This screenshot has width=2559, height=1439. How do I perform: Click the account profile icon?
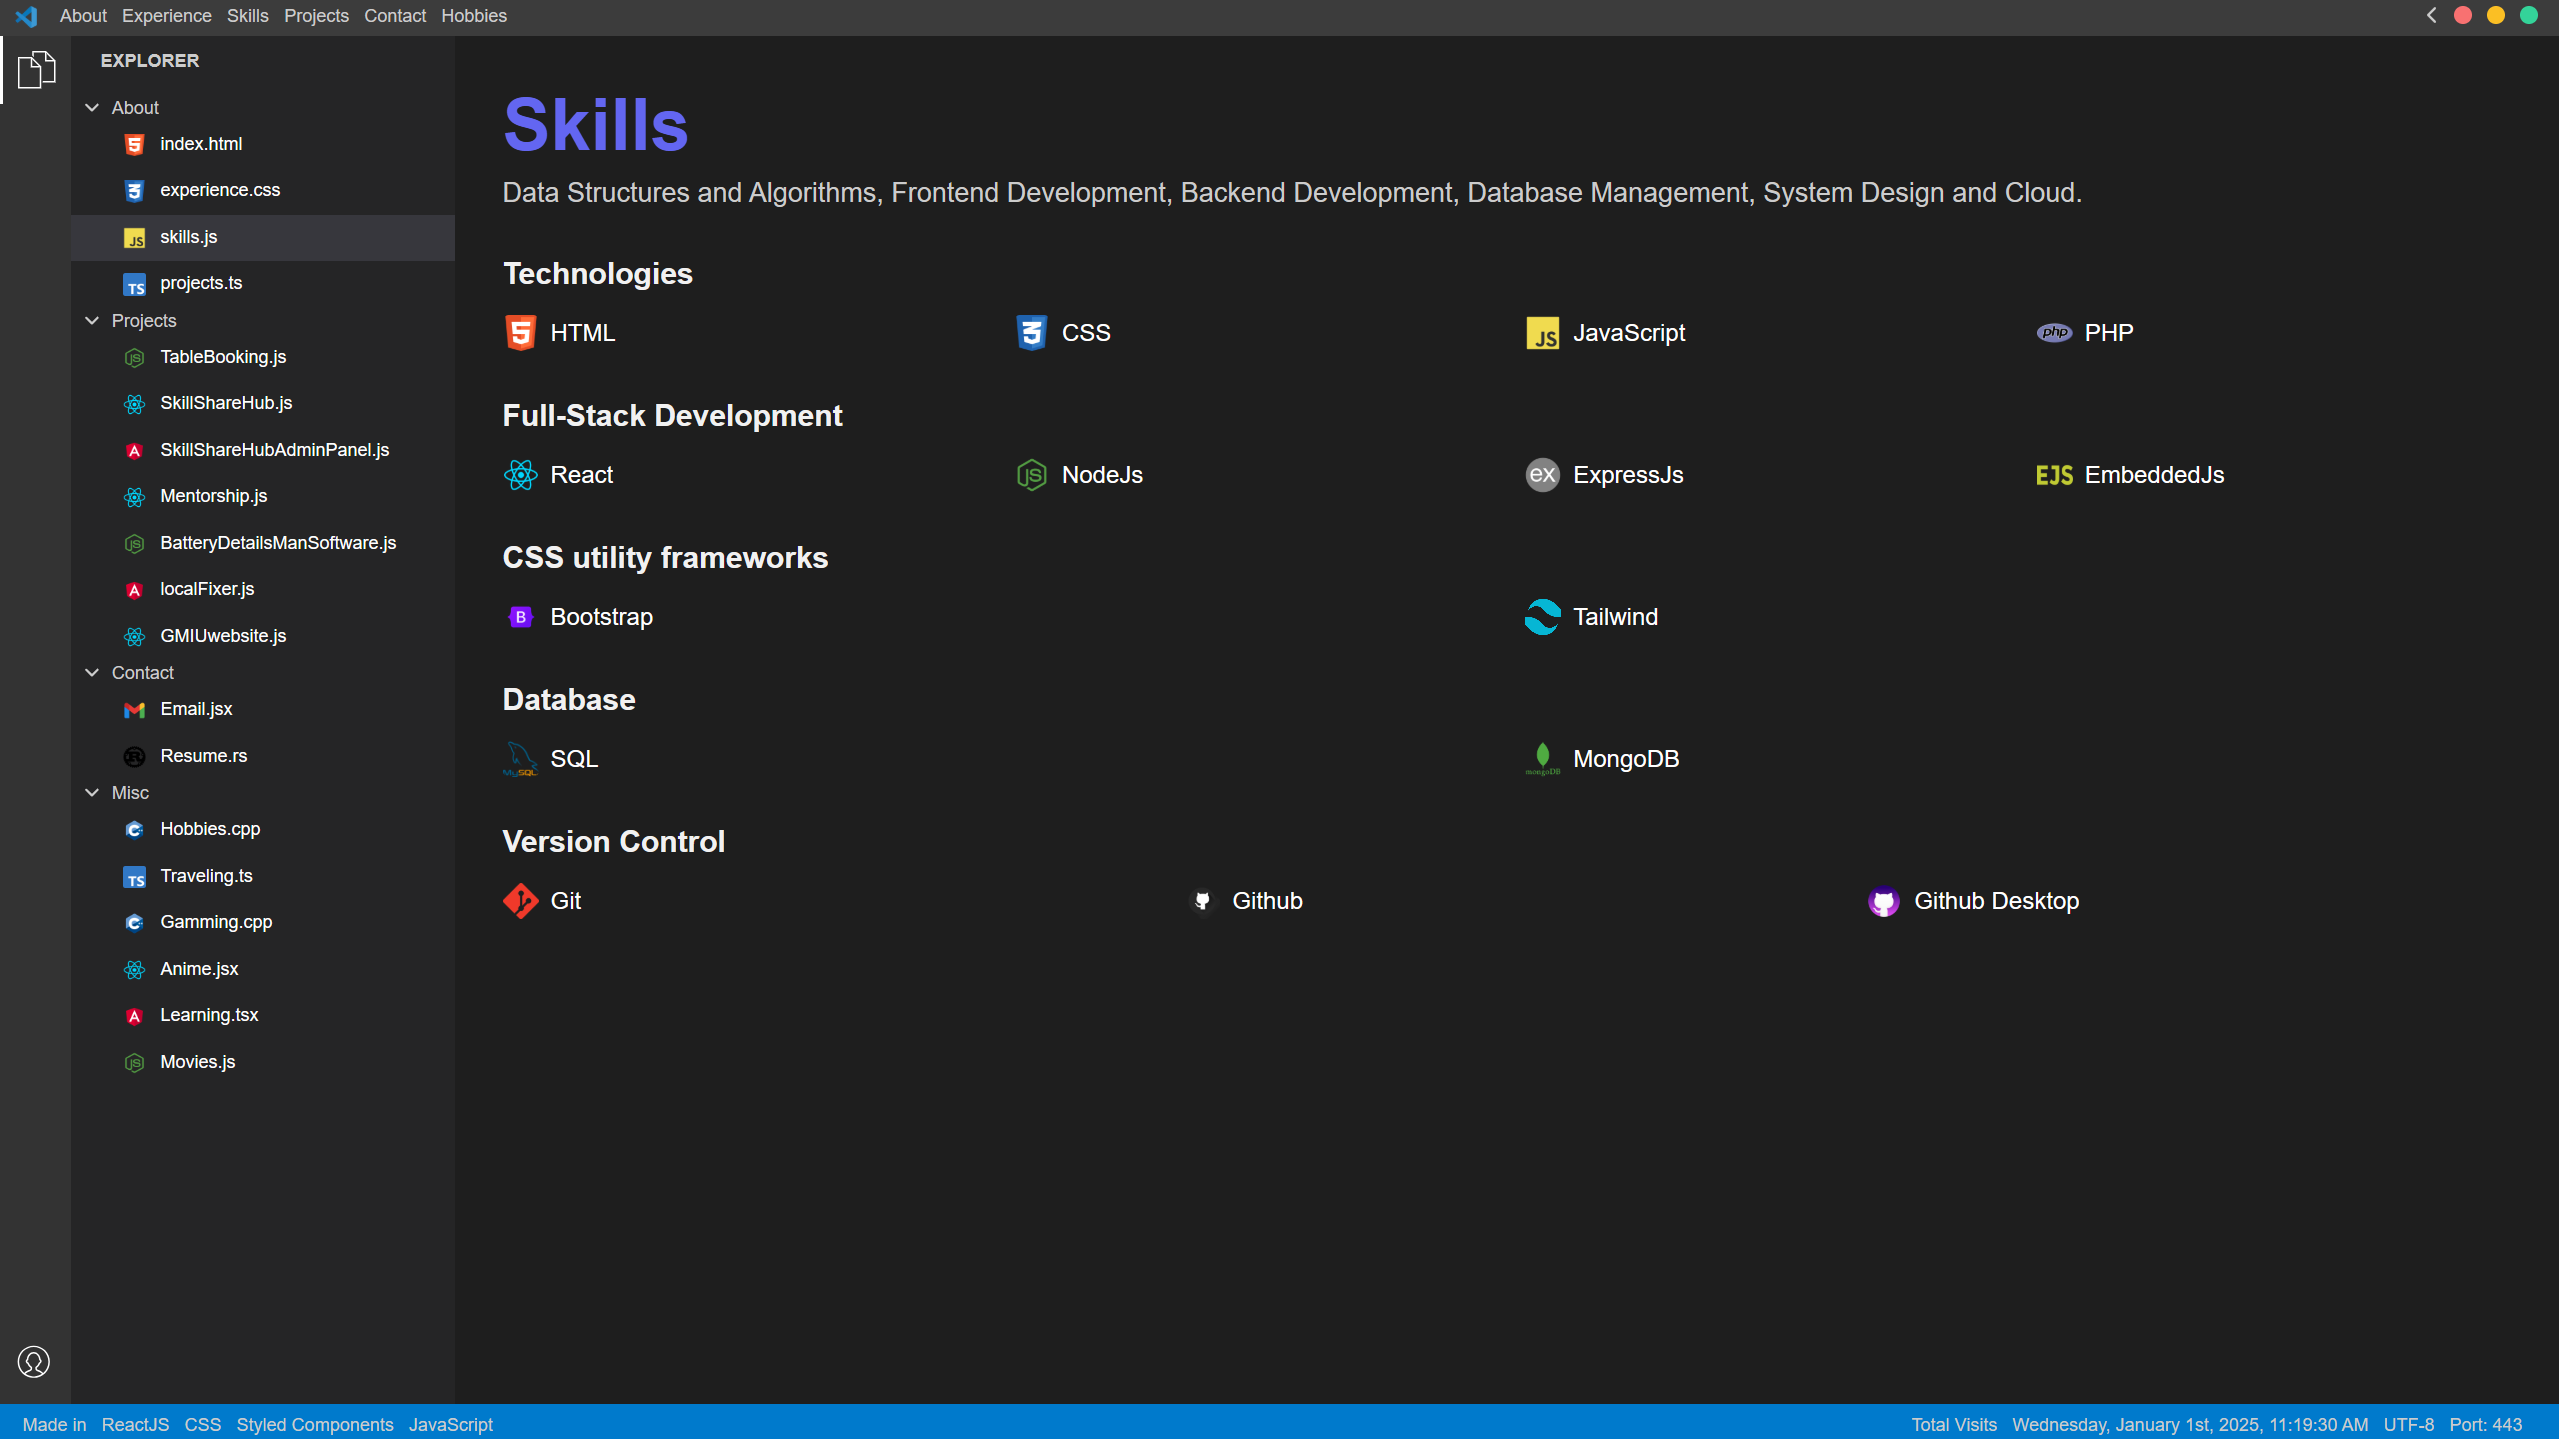[34, 1361]
